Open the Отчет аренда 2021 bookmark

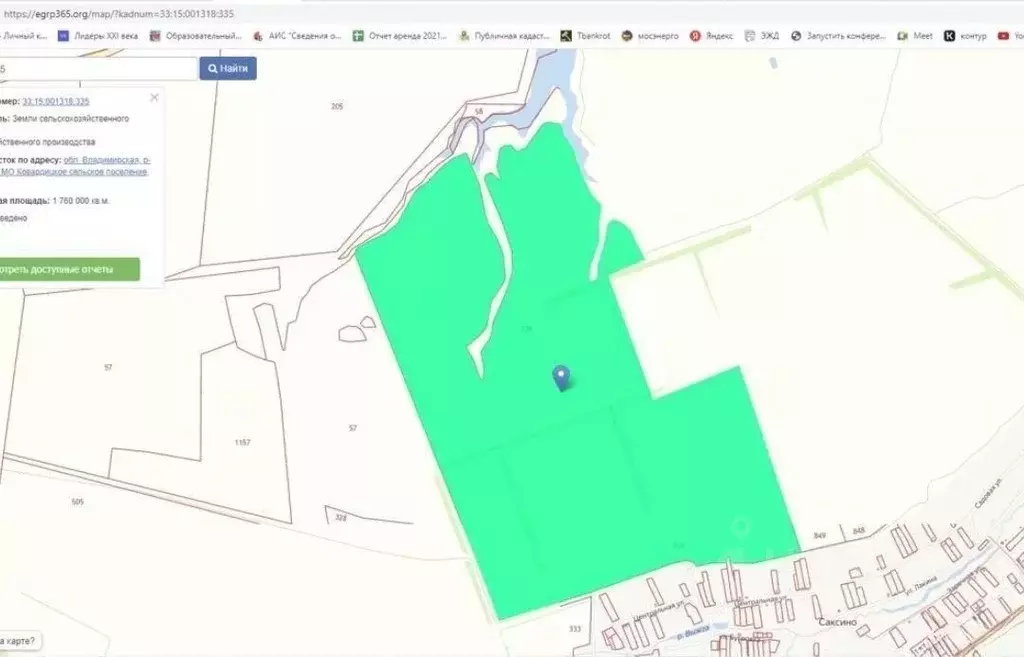(x=400, y=36)
